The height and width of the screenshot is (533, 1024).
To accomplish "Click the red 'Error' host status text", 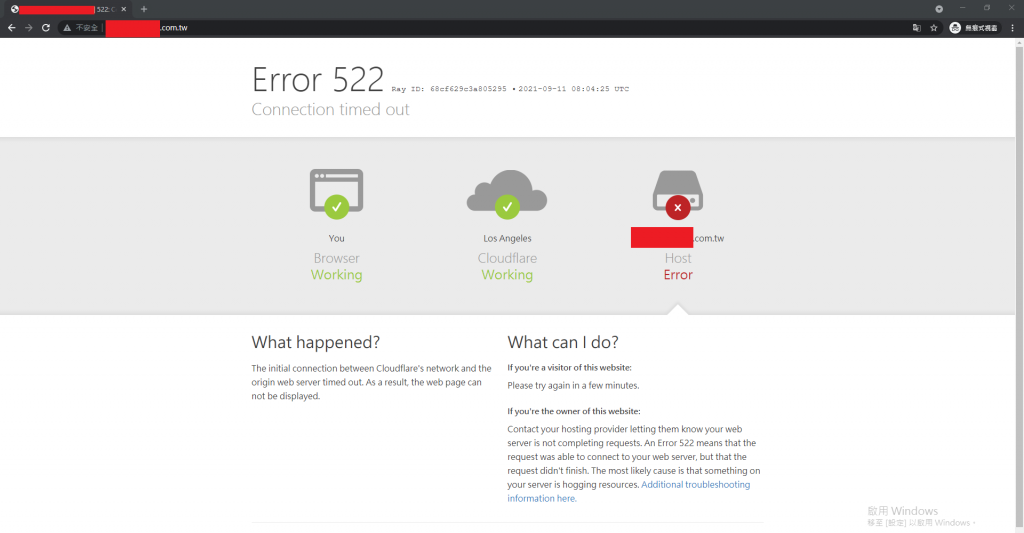I will point(678,275).
